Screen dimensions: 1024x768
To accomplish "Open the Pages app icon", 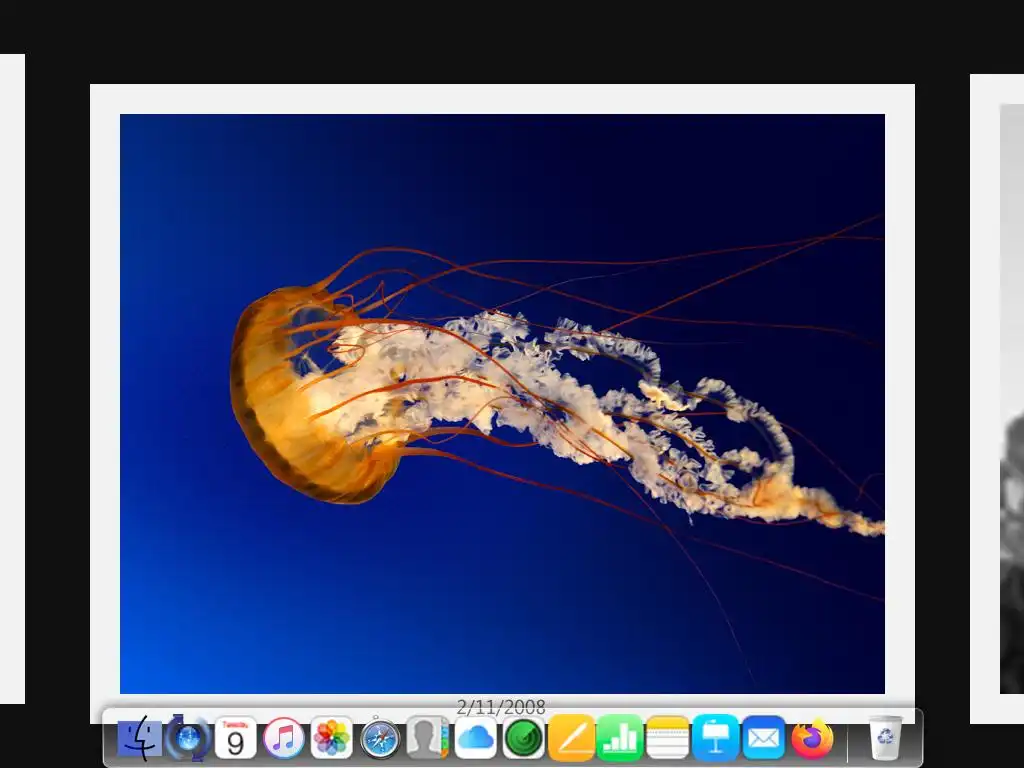I will point(571,738).
